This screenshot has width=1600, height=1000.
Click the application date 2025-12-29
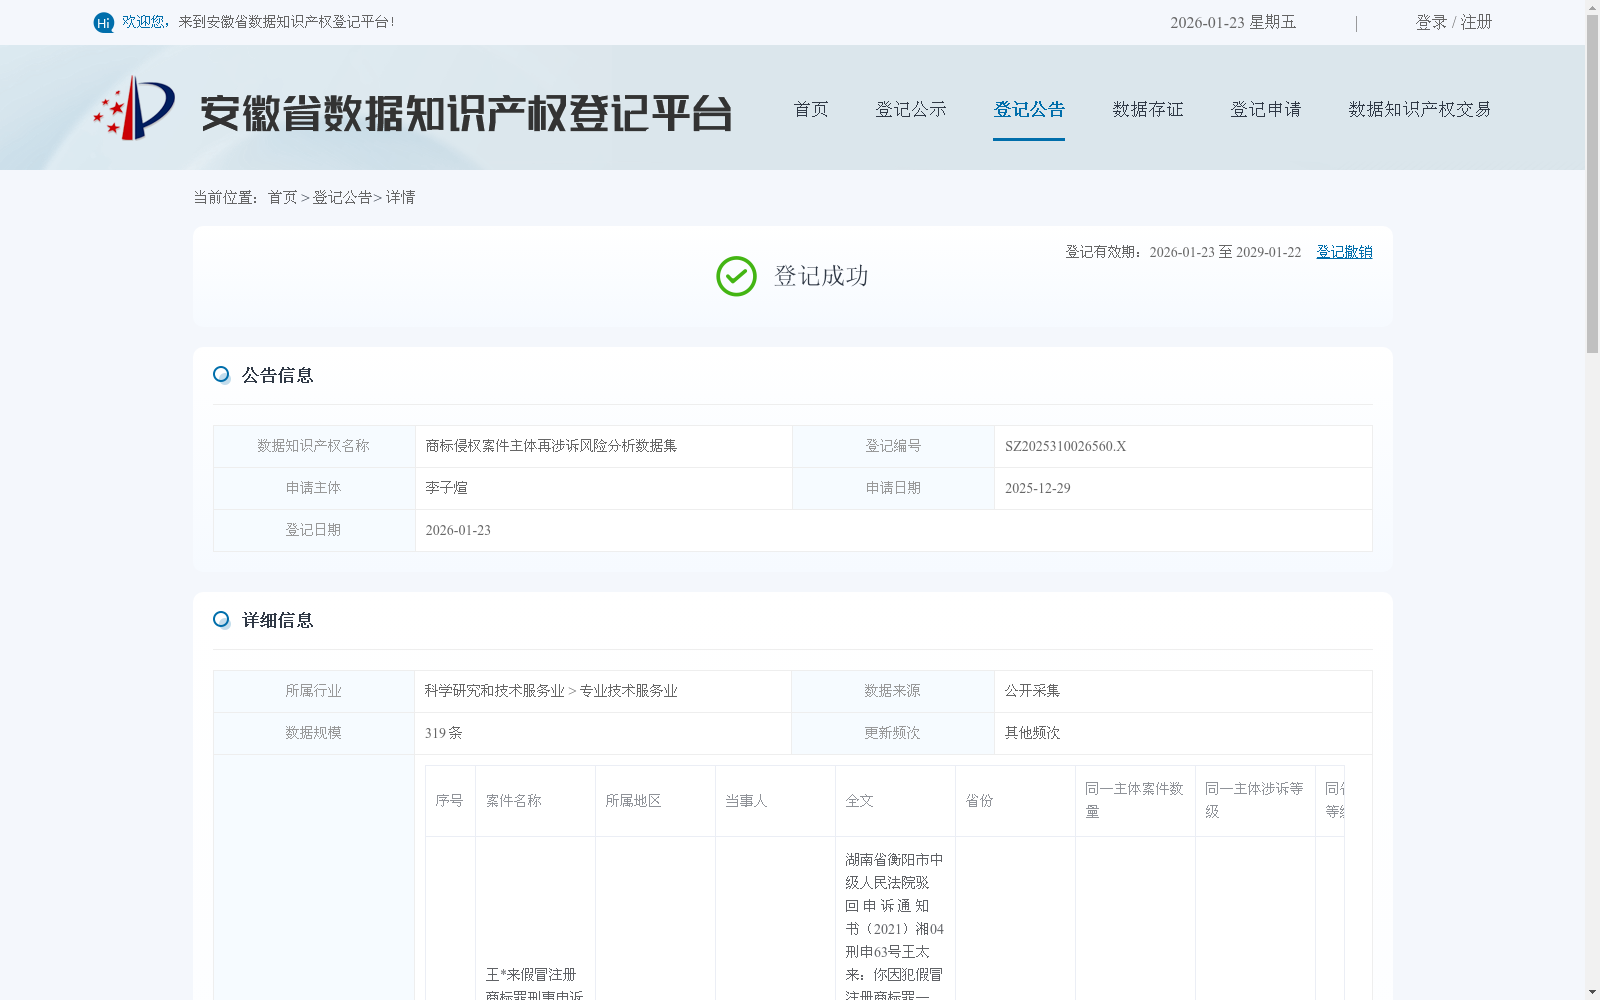tap(1037, 488)
